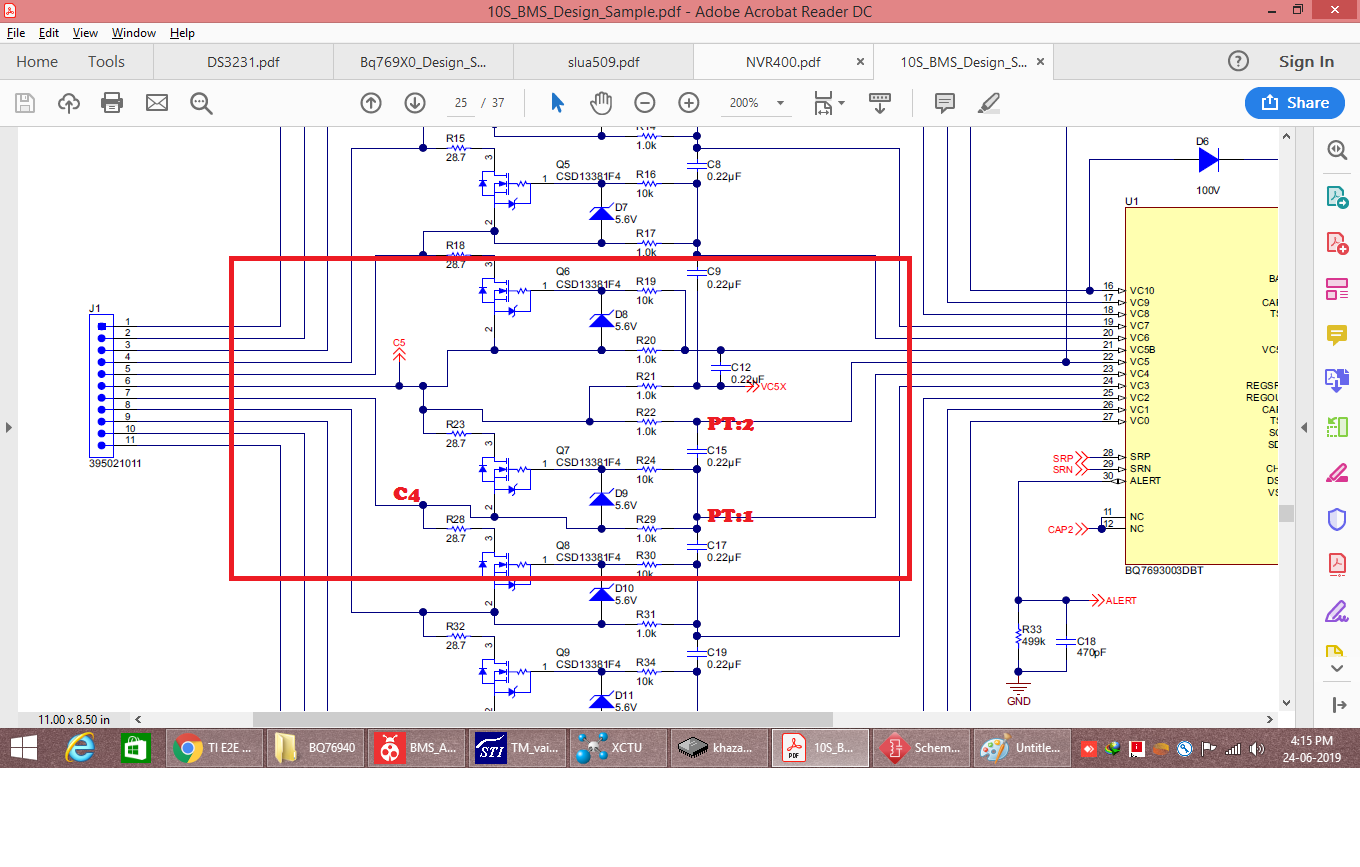Viewport: 1360px width, 867px height.
Task: Switch to XCTU taskbar window
Action: (619, 748)
